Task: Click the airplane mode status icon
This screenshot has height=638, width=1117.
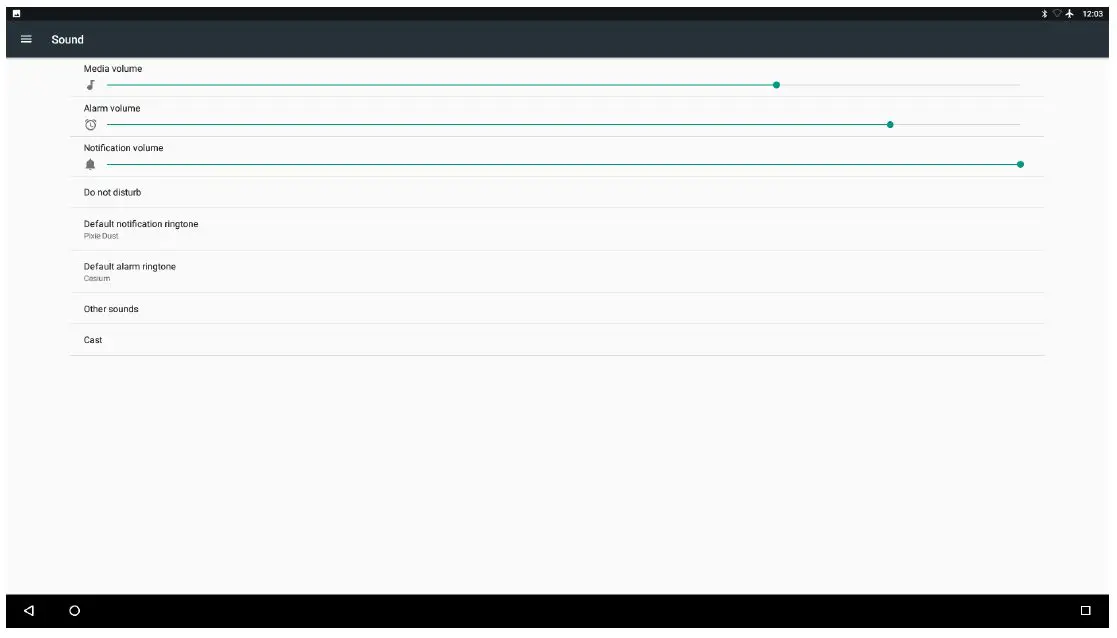Action: point(1069,14)
